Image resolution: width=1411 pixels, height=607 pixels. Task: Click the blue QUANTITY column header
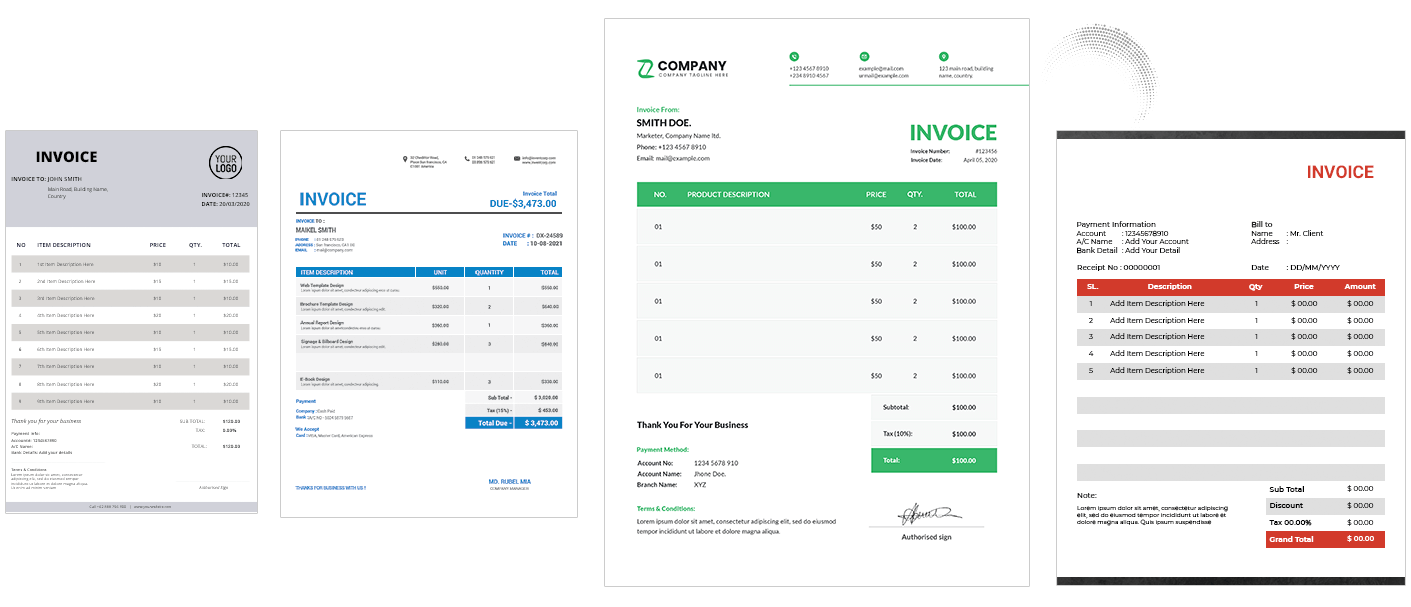(489, 272)
